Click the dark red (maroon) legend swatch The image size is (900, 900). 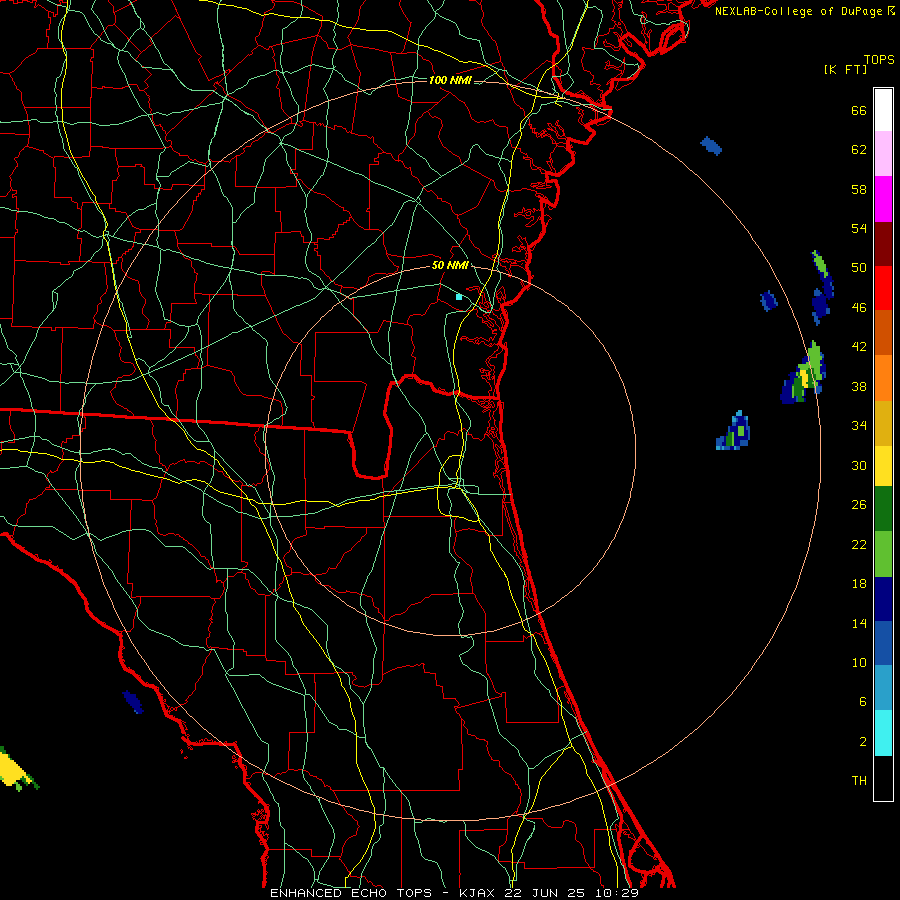(883, 244)
